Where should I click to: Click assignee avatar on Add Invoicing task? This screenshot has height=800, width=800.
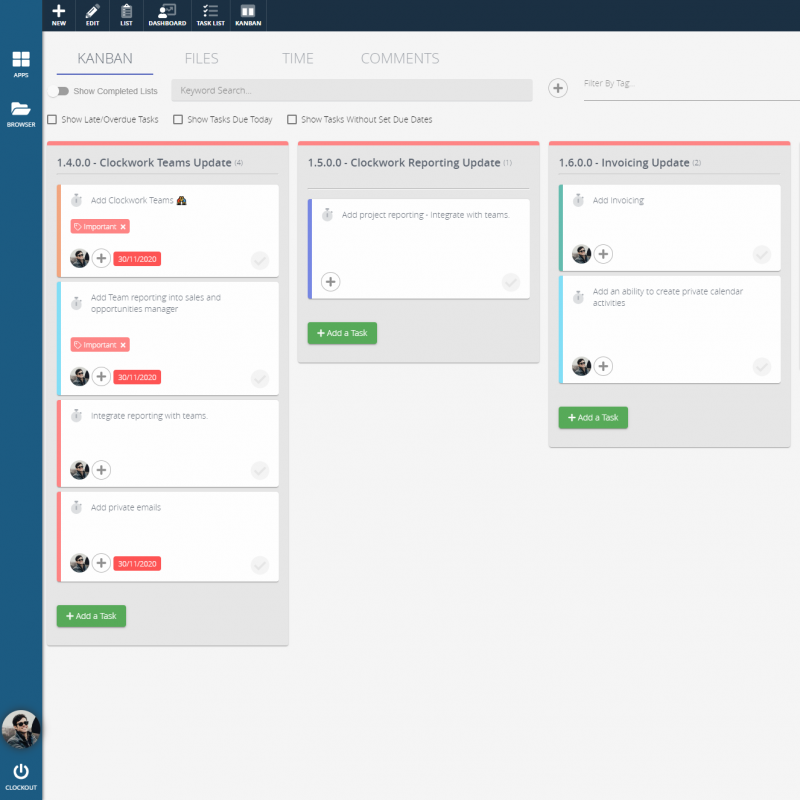pos(582,254)
